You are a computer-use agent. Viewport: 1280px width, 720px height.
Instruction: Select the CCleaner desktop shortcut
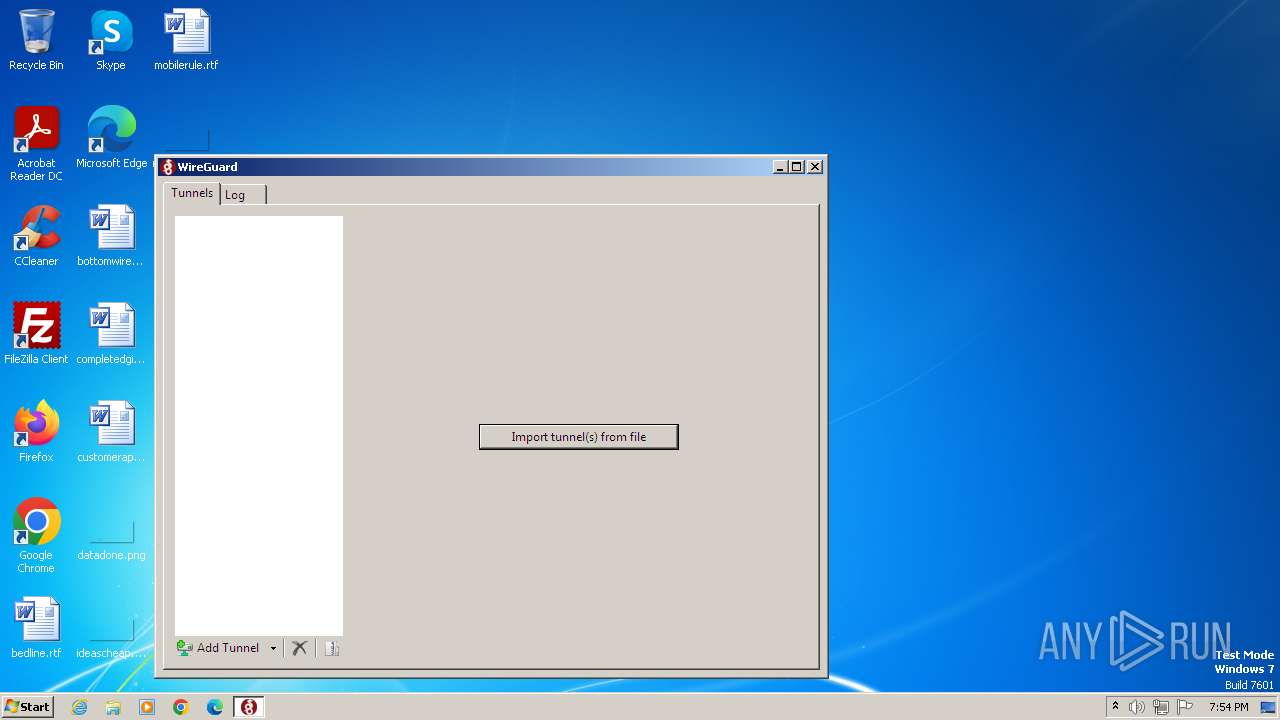click(x=36, y=236)
